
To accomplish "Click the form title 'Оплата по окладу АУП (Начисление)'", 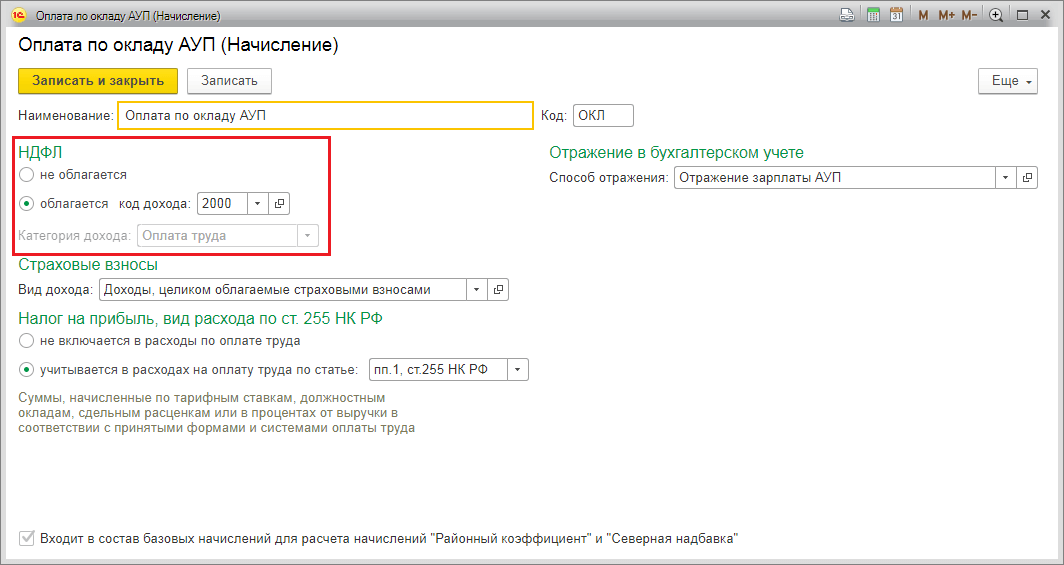I will click(x=178, y=45).
